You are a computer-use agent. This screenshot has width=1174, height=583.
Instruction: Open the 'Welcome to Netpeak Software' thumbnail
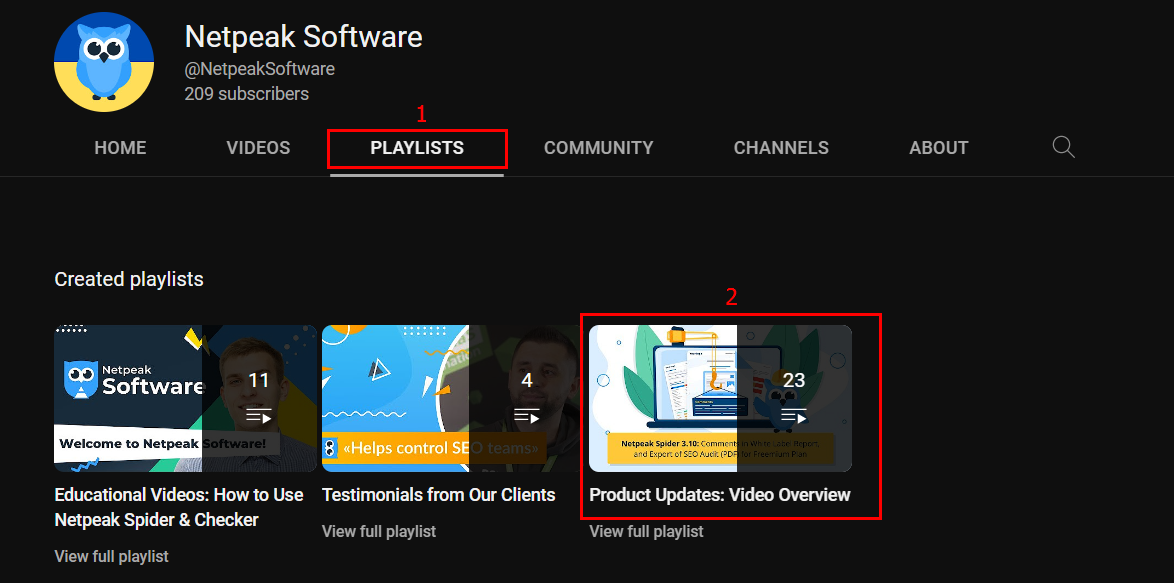pyautogui.click(x=130, y=398)
